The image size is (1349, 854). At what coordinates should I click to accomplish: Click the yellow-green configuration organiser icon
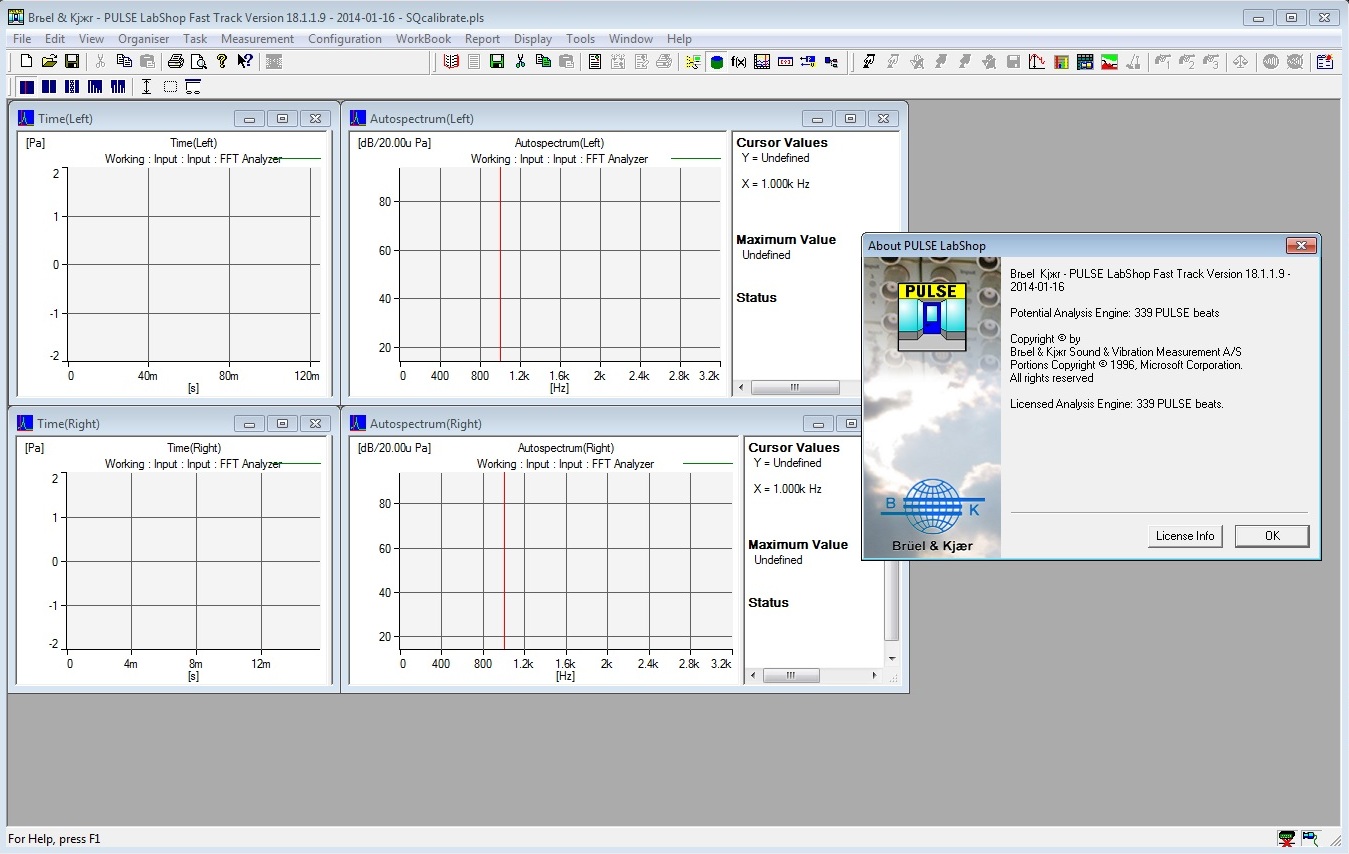pyautogui.click(x=693, y=62)
